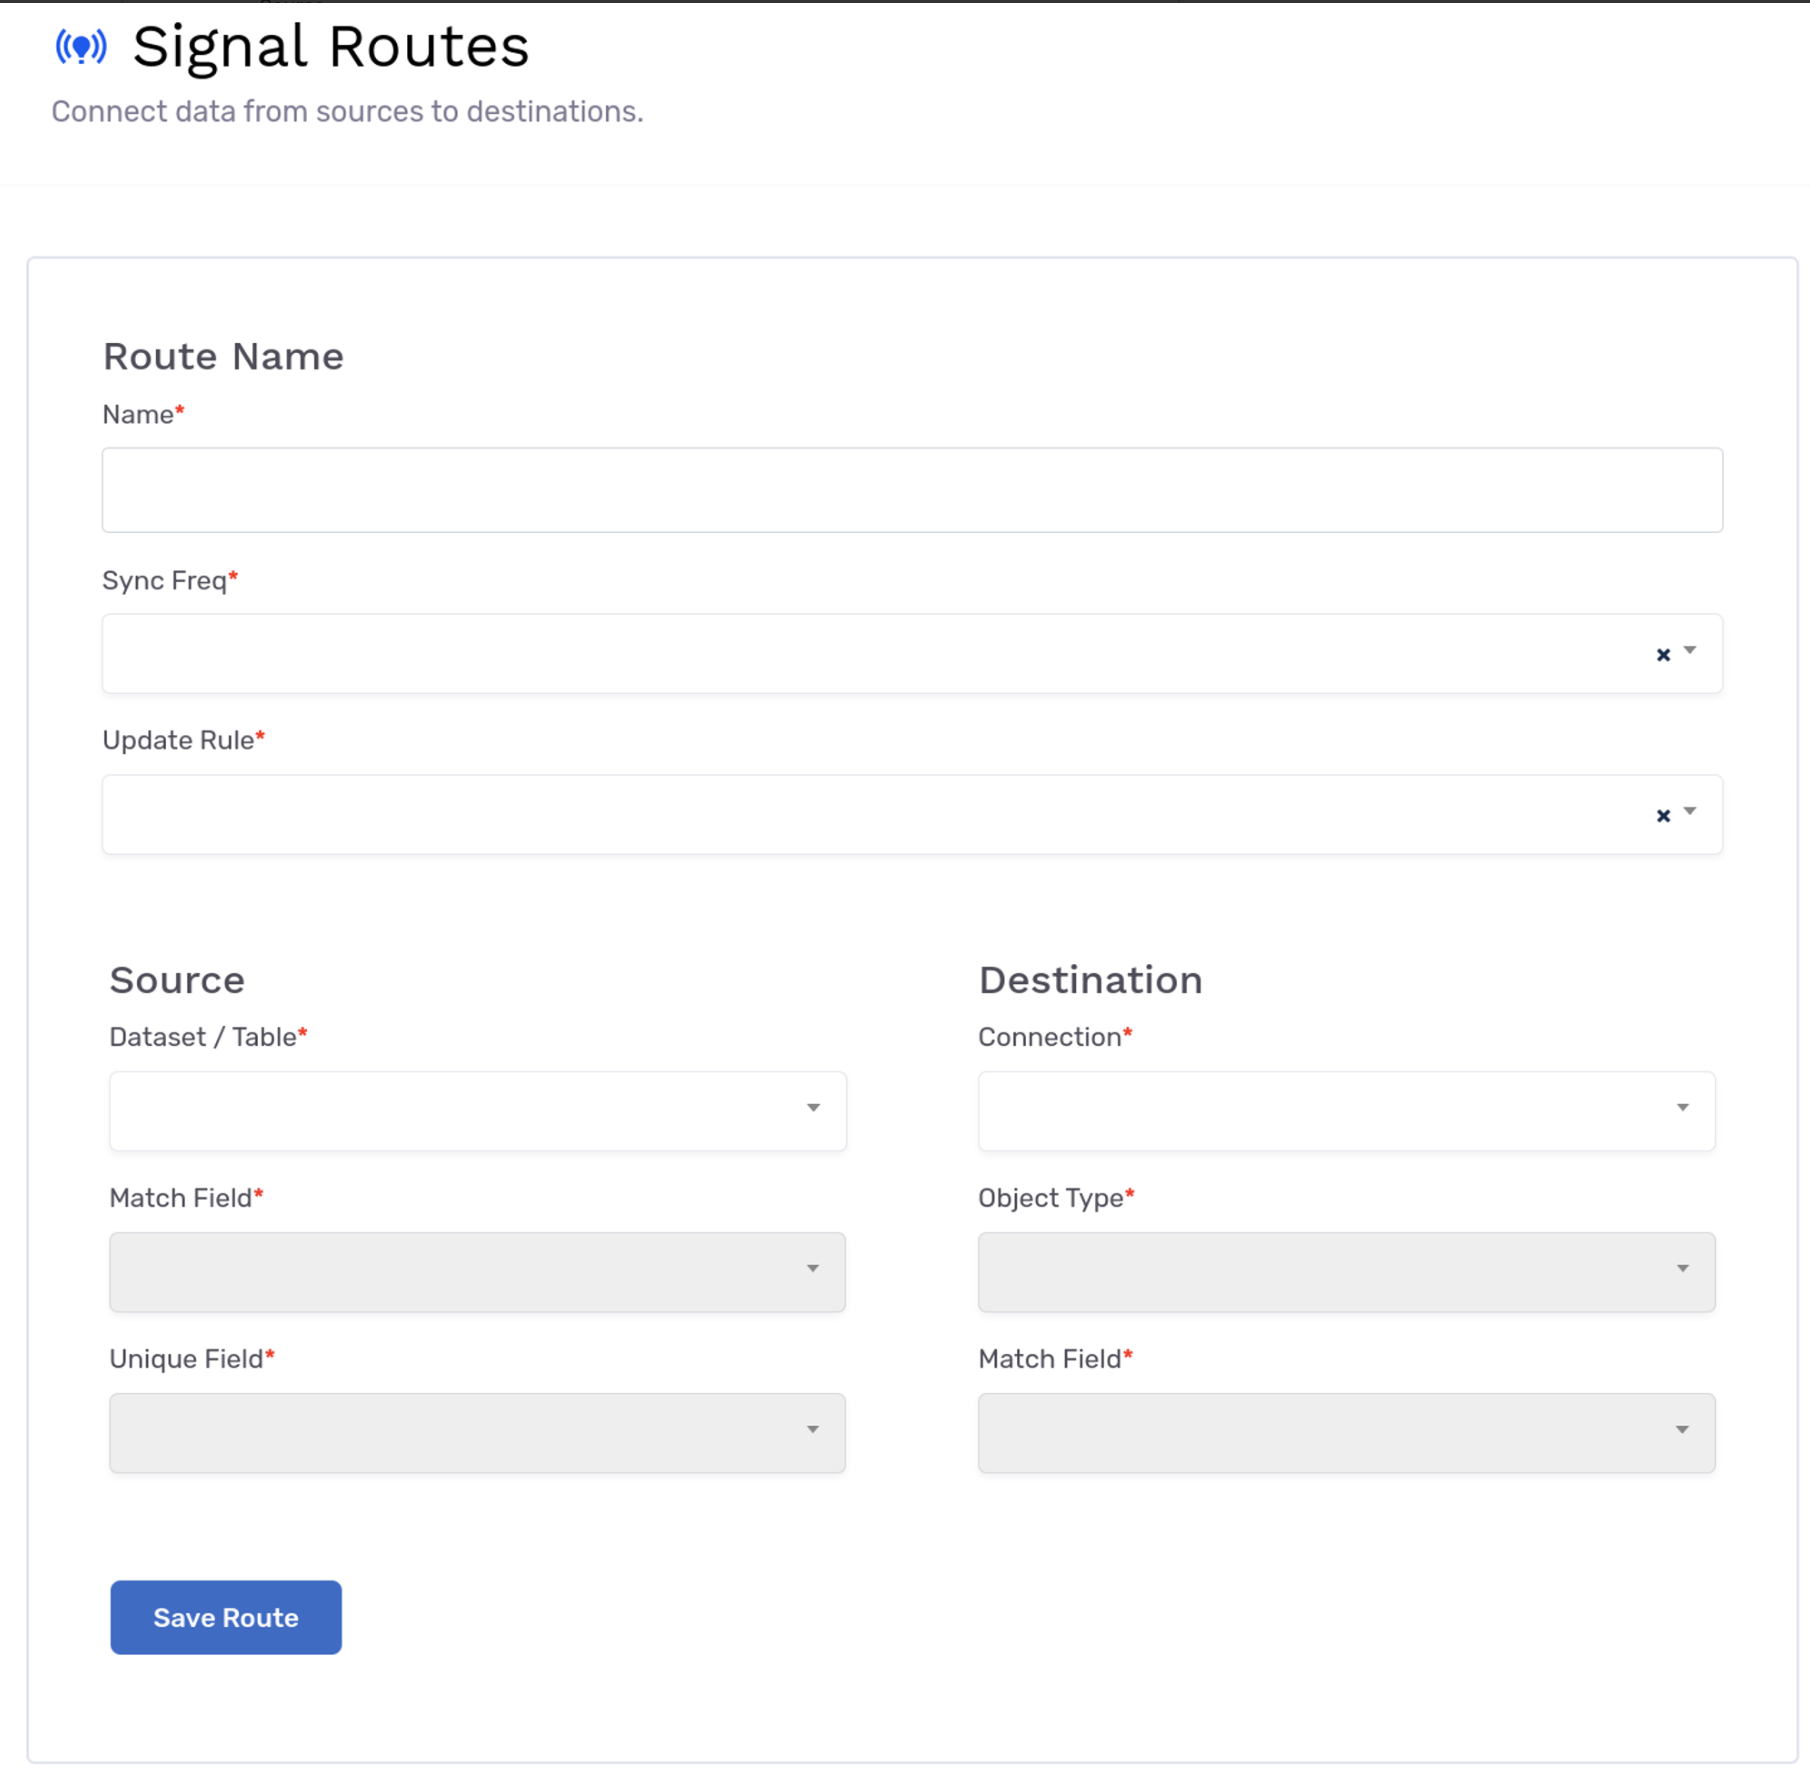The height and width of the screenshot is (1781, 1810).
Task: Click the Signal Routes page title
Action: (x=331, y=47)
